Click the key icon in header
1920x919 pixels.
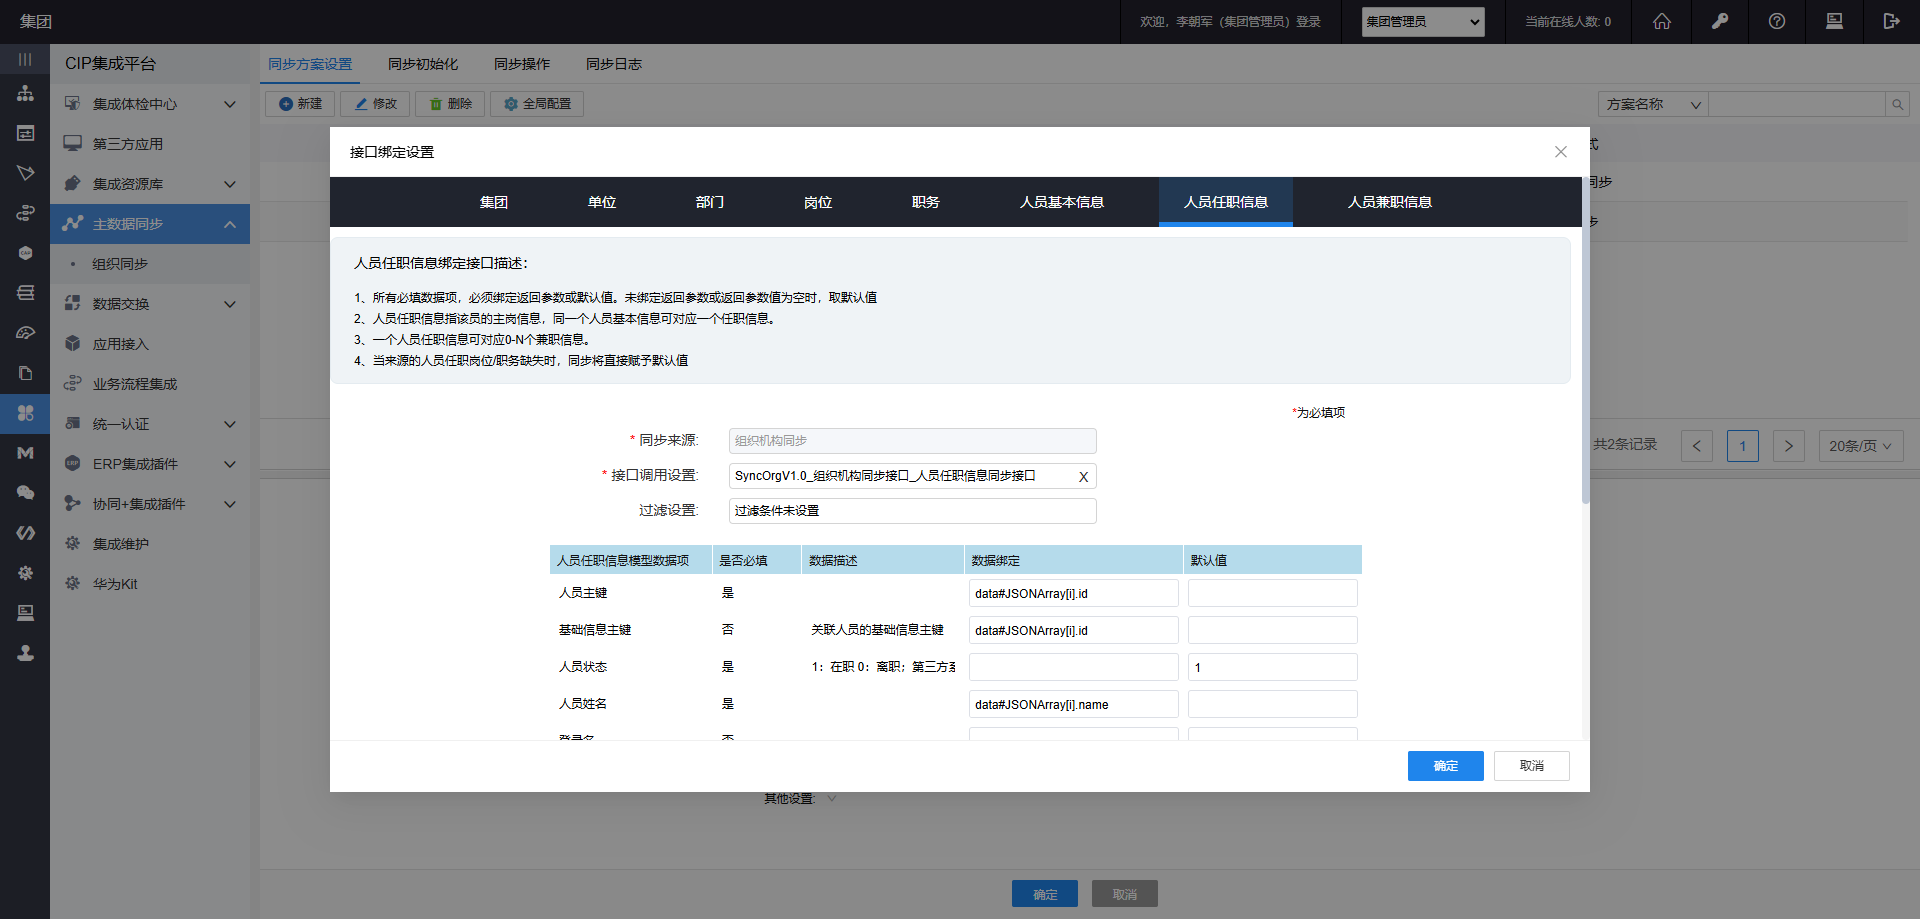(1720, 21)
